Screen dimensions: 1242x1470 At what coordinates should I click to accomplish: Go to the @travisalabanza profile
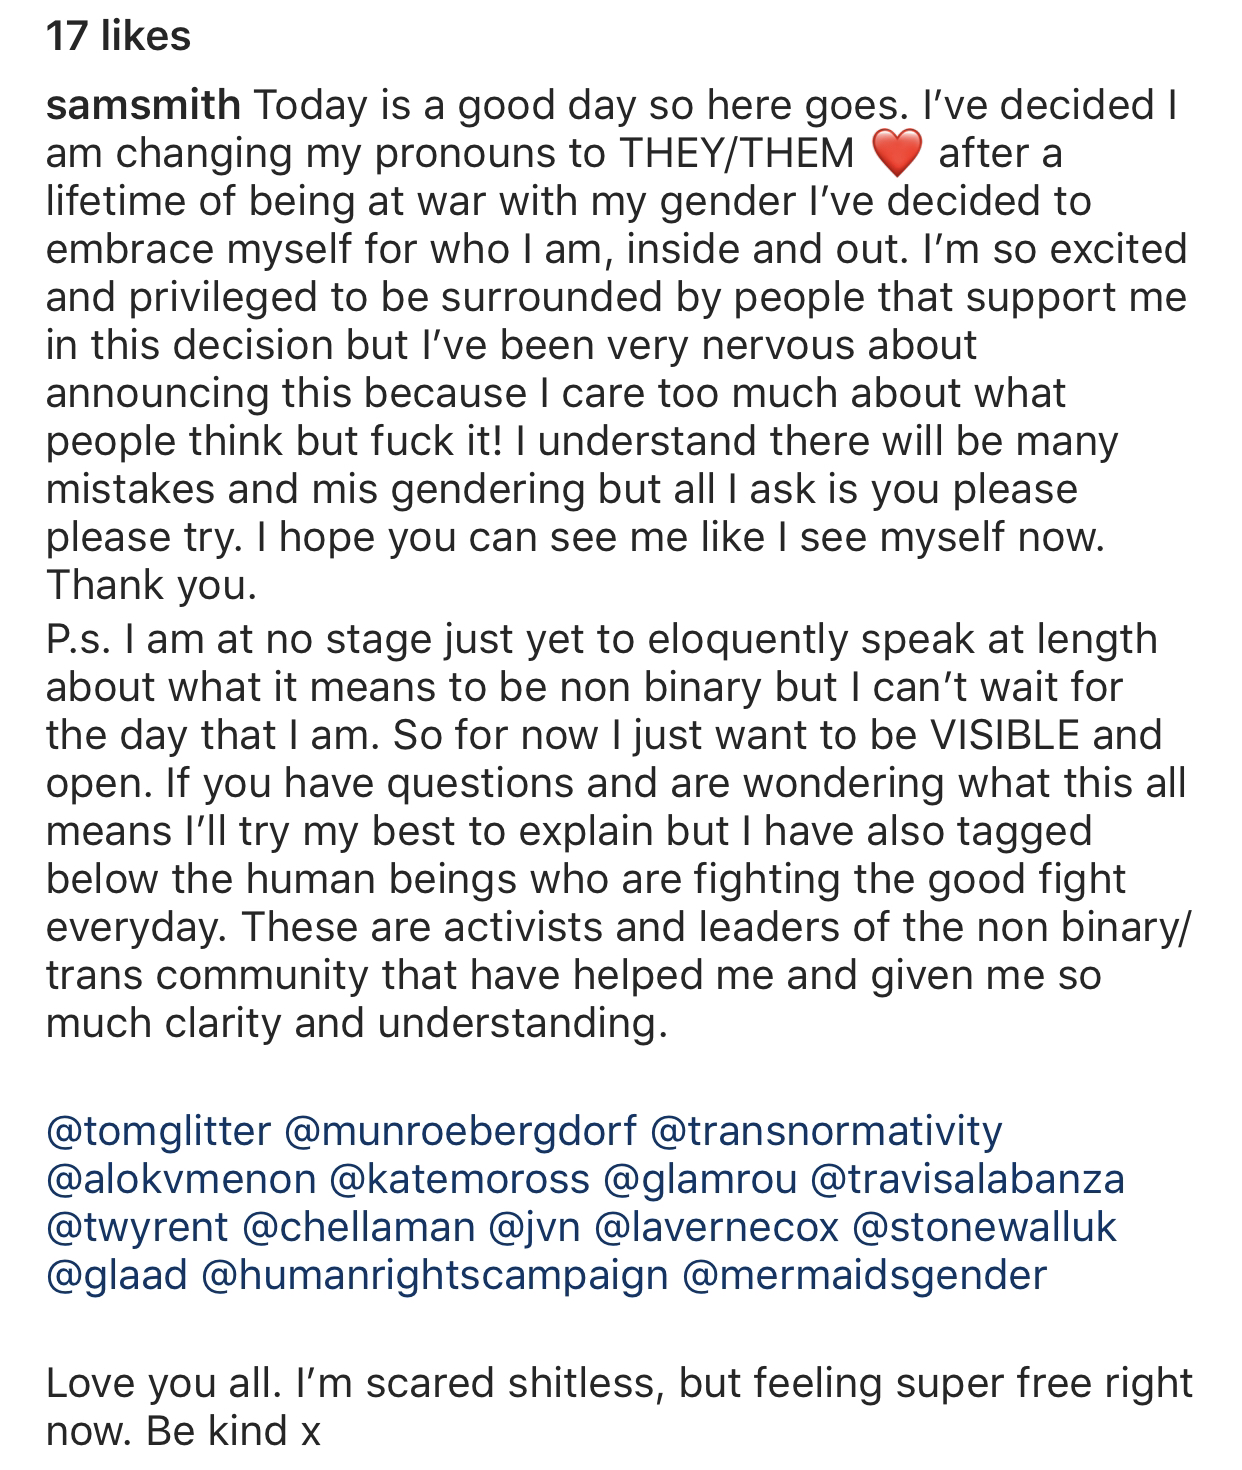click(x=968, y=1179)
